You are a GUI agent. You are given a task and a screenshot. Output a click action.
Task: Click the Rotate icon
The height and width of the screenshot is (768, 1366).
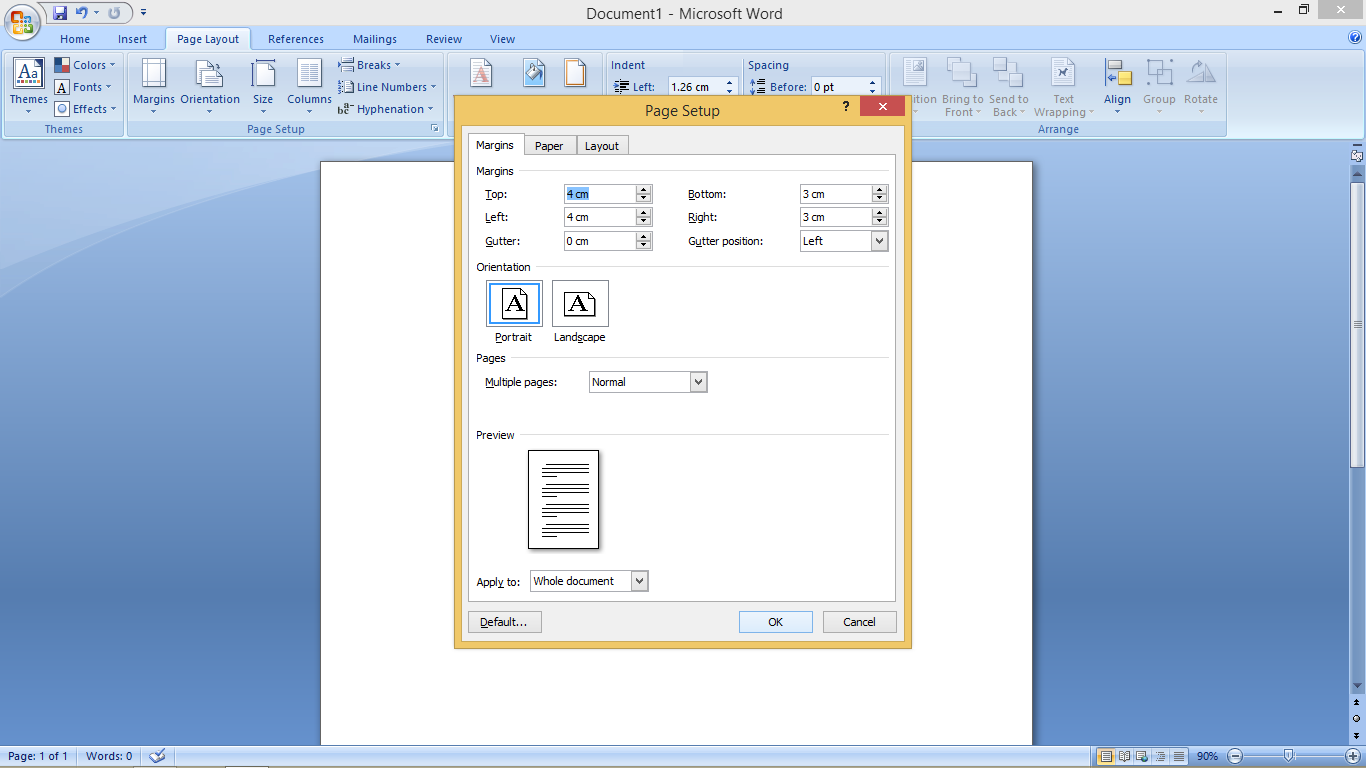click(1201, 86)
